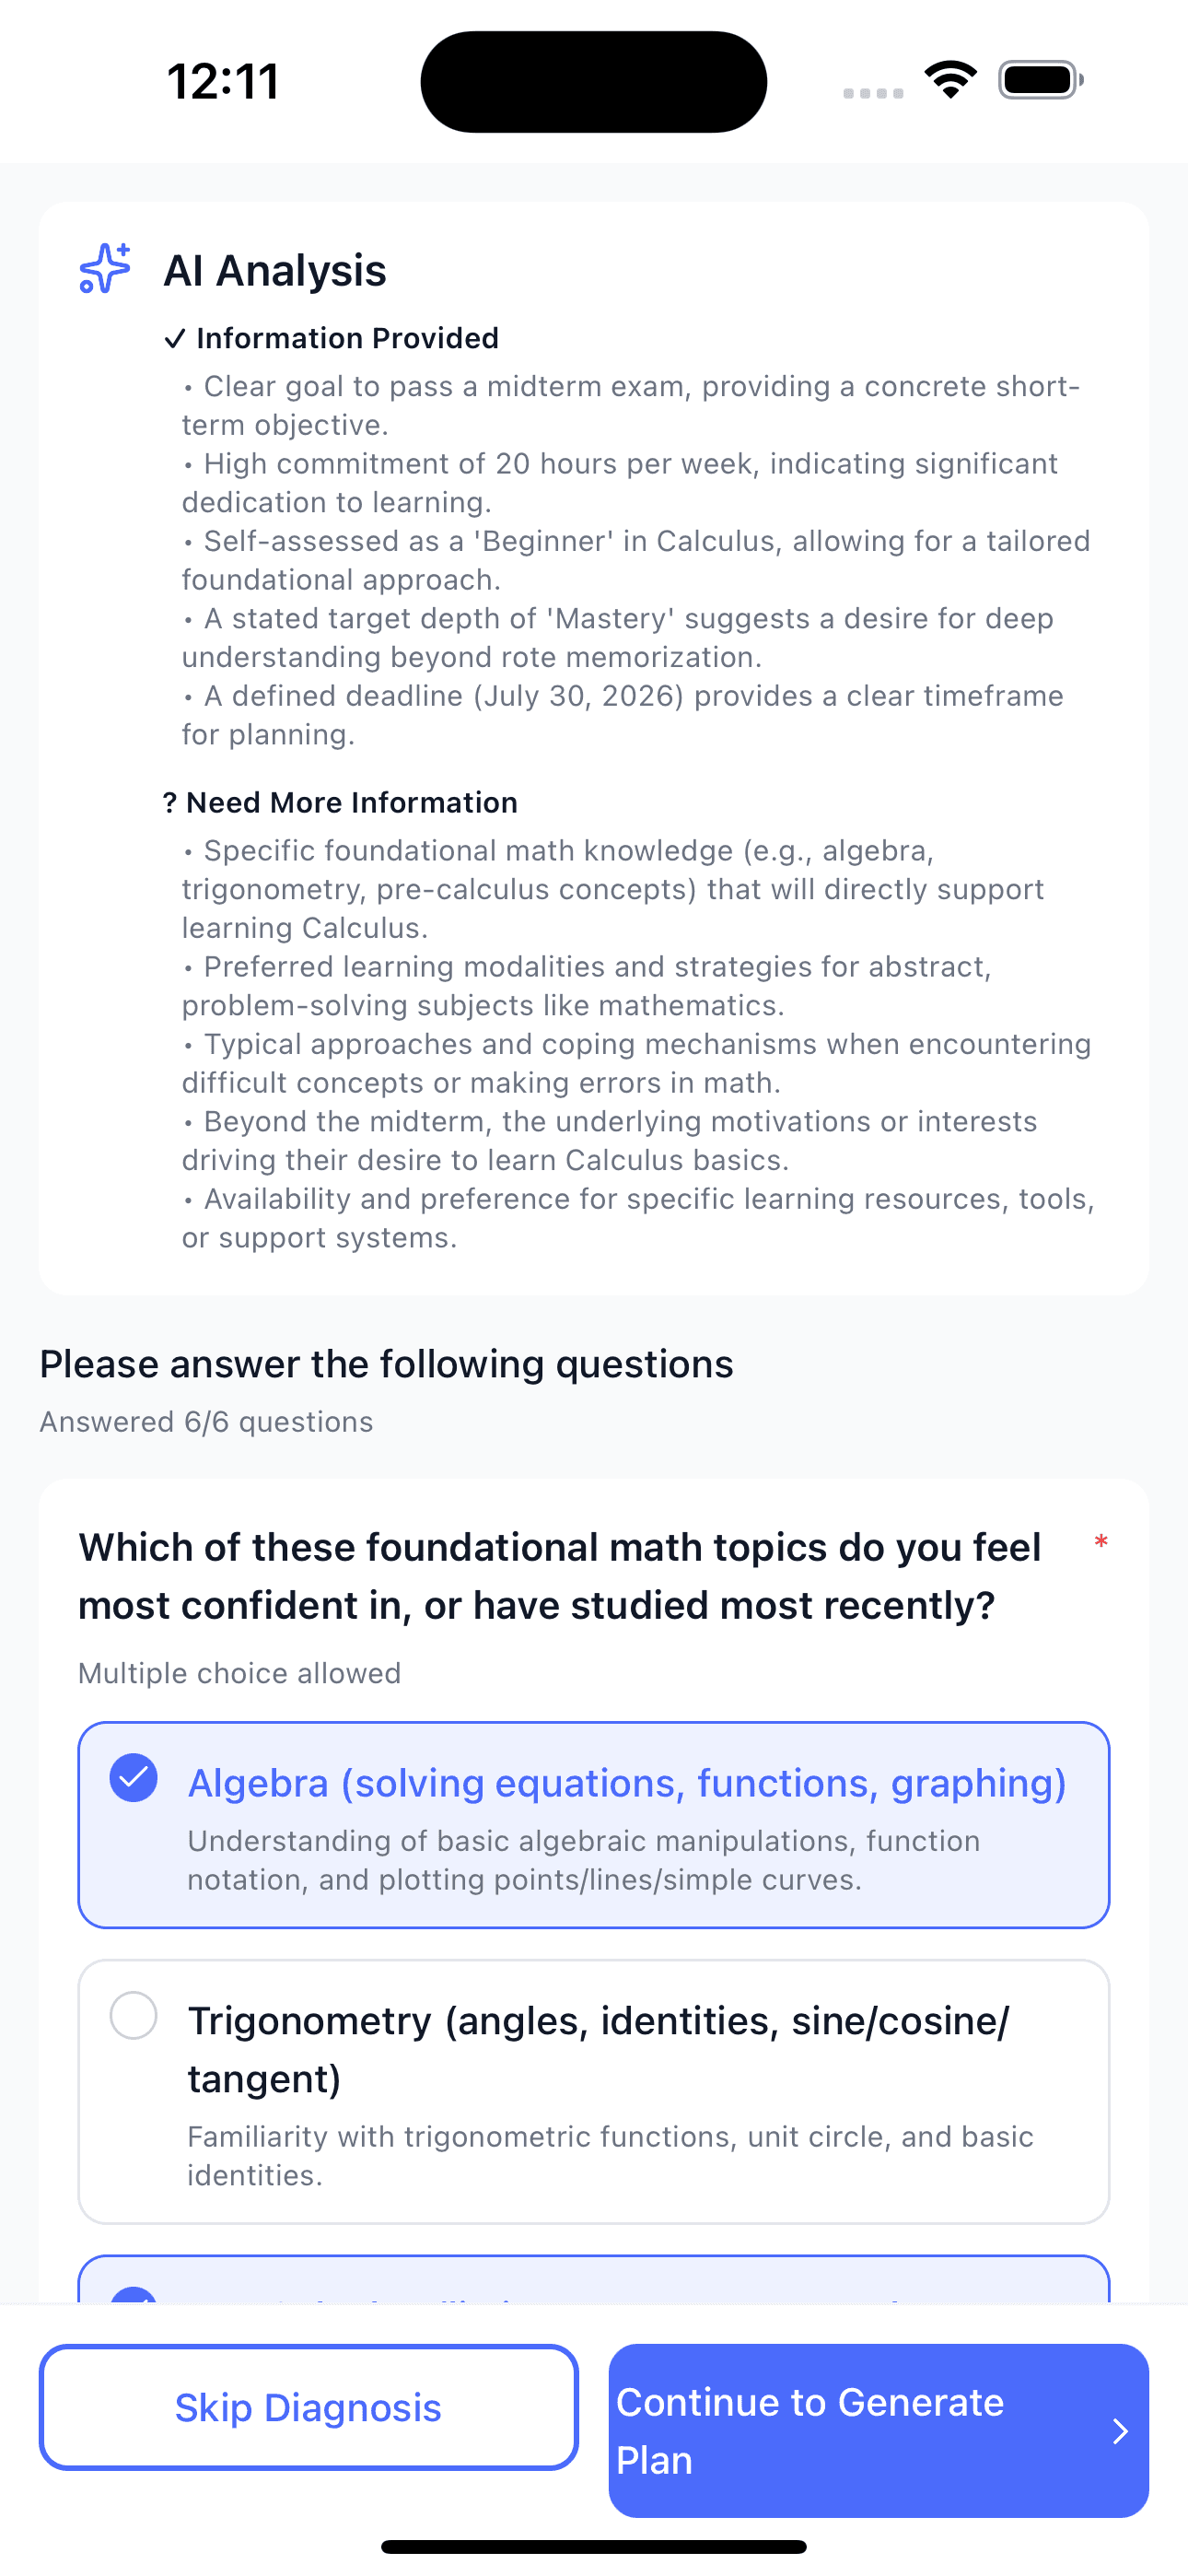
Task: Click the AI Analysis heading
Action: point(275,270)
